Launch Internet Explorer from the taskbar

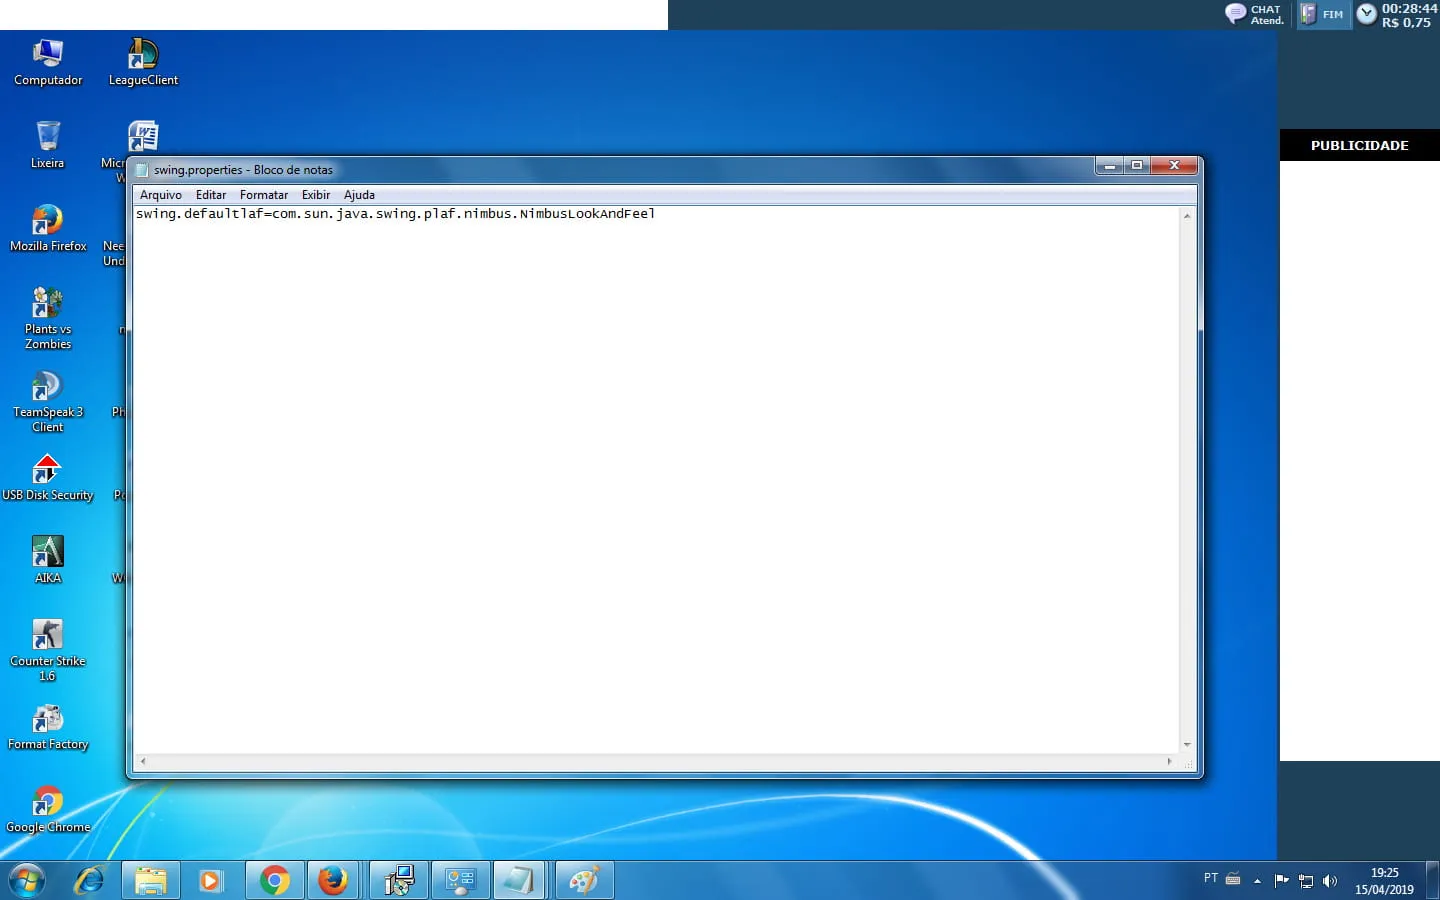click(x=89, y=880)
